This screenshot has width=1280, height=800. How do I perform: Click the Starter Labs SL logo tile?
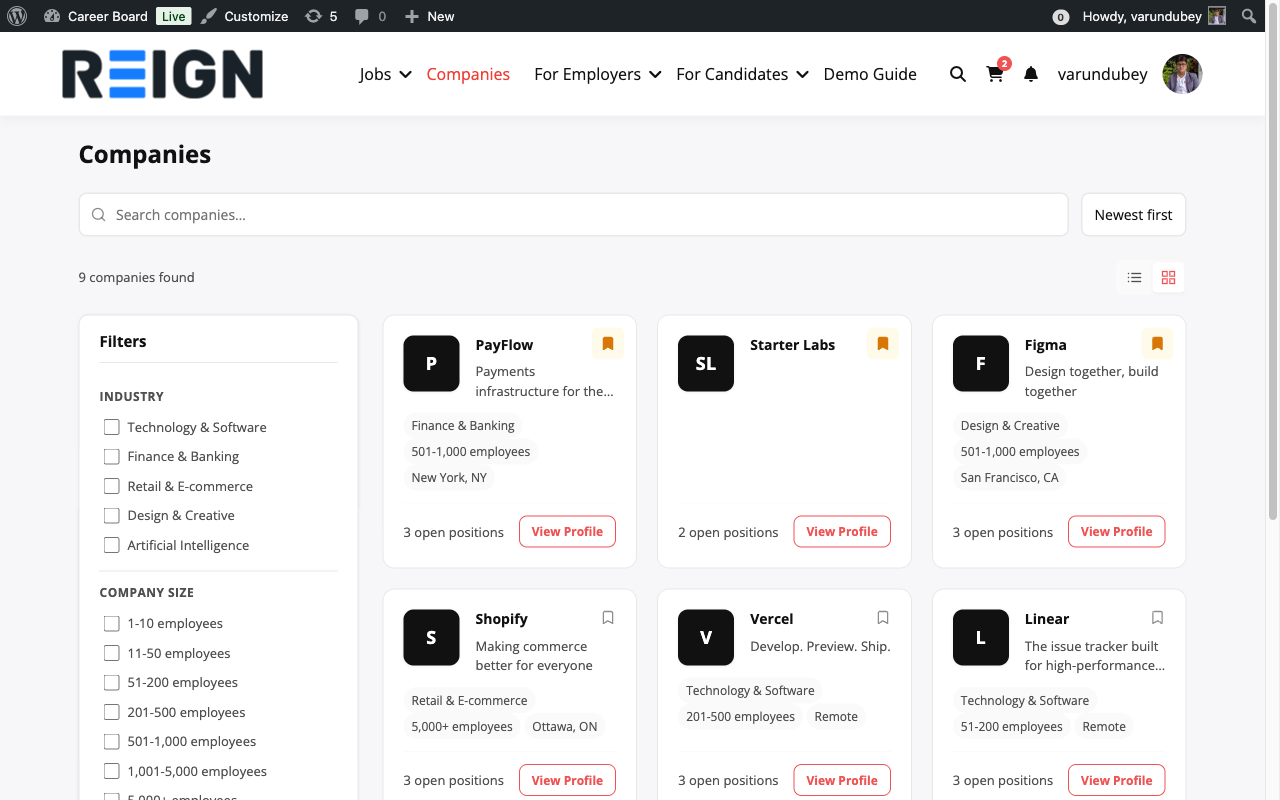coord(706,363)
